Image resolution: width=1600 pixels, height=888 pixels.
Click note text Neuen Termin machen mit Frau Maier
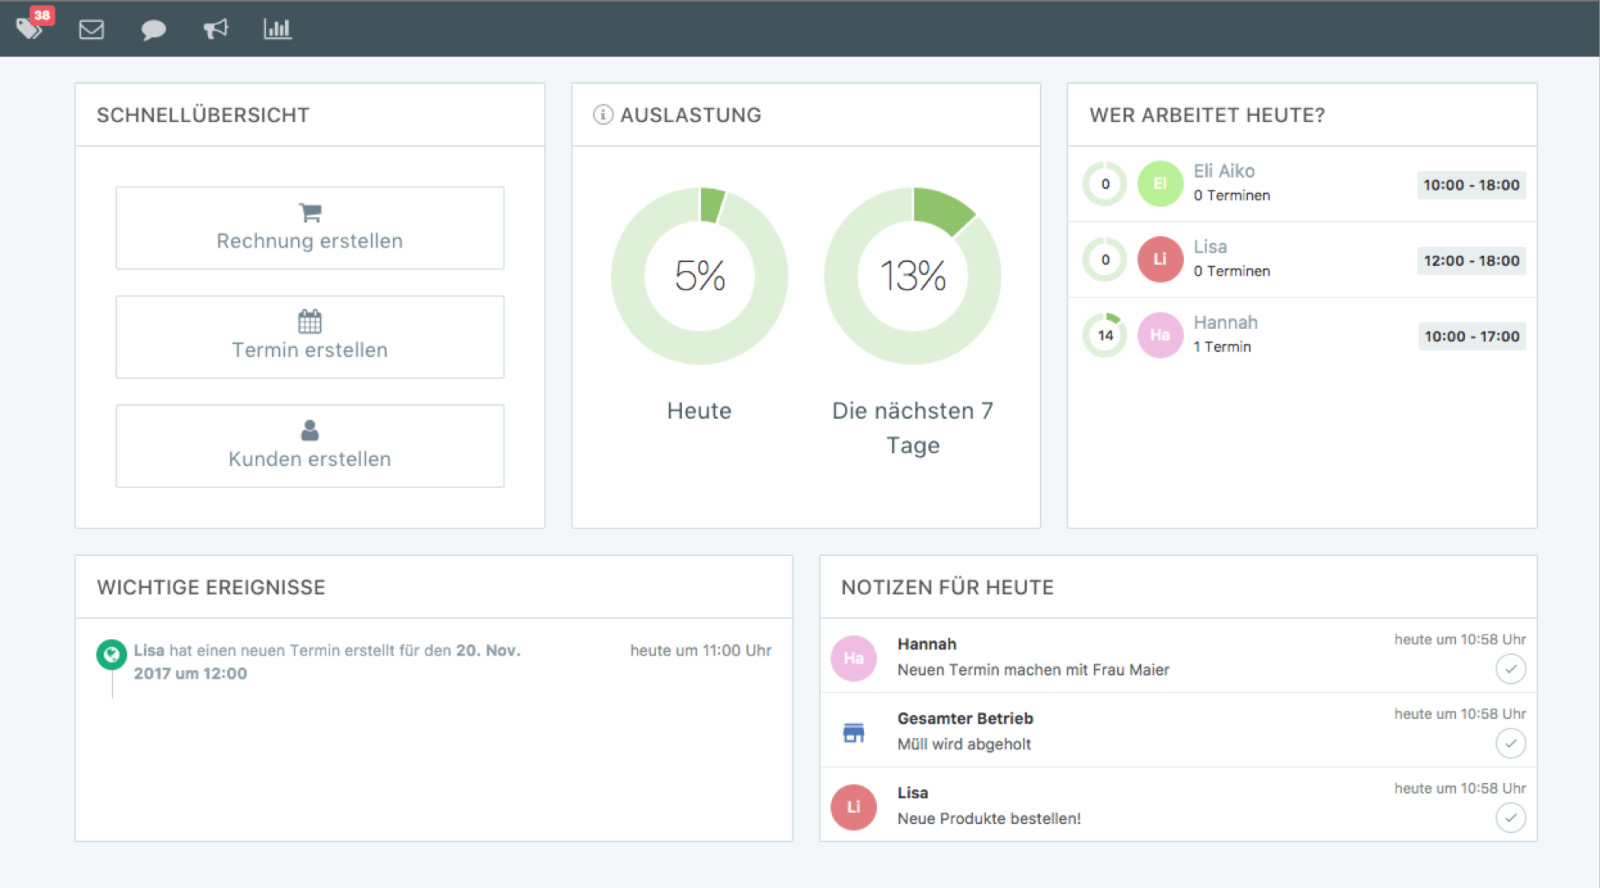pos(1033,670)
